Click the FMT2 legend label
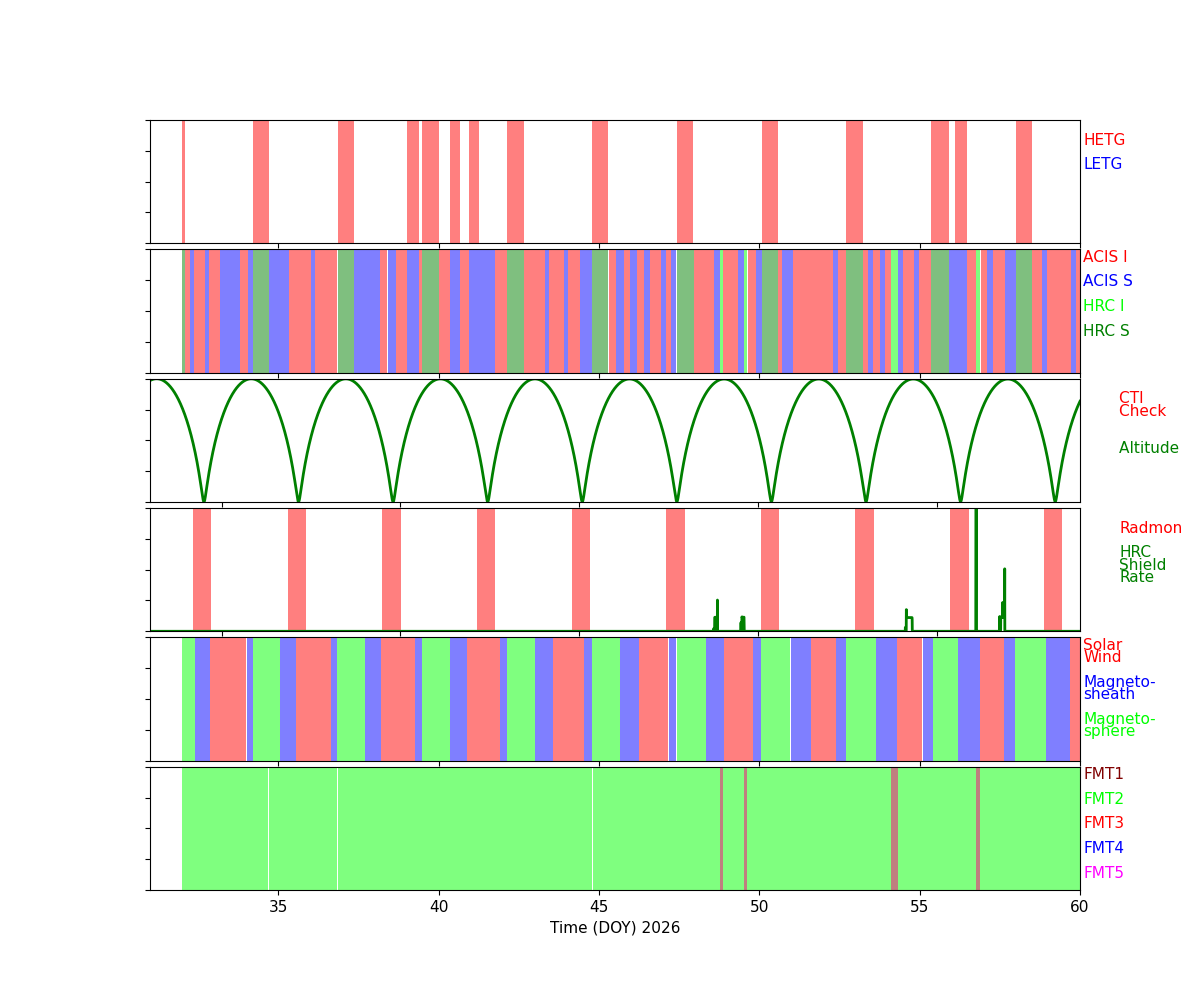 tap(1103, 799)
